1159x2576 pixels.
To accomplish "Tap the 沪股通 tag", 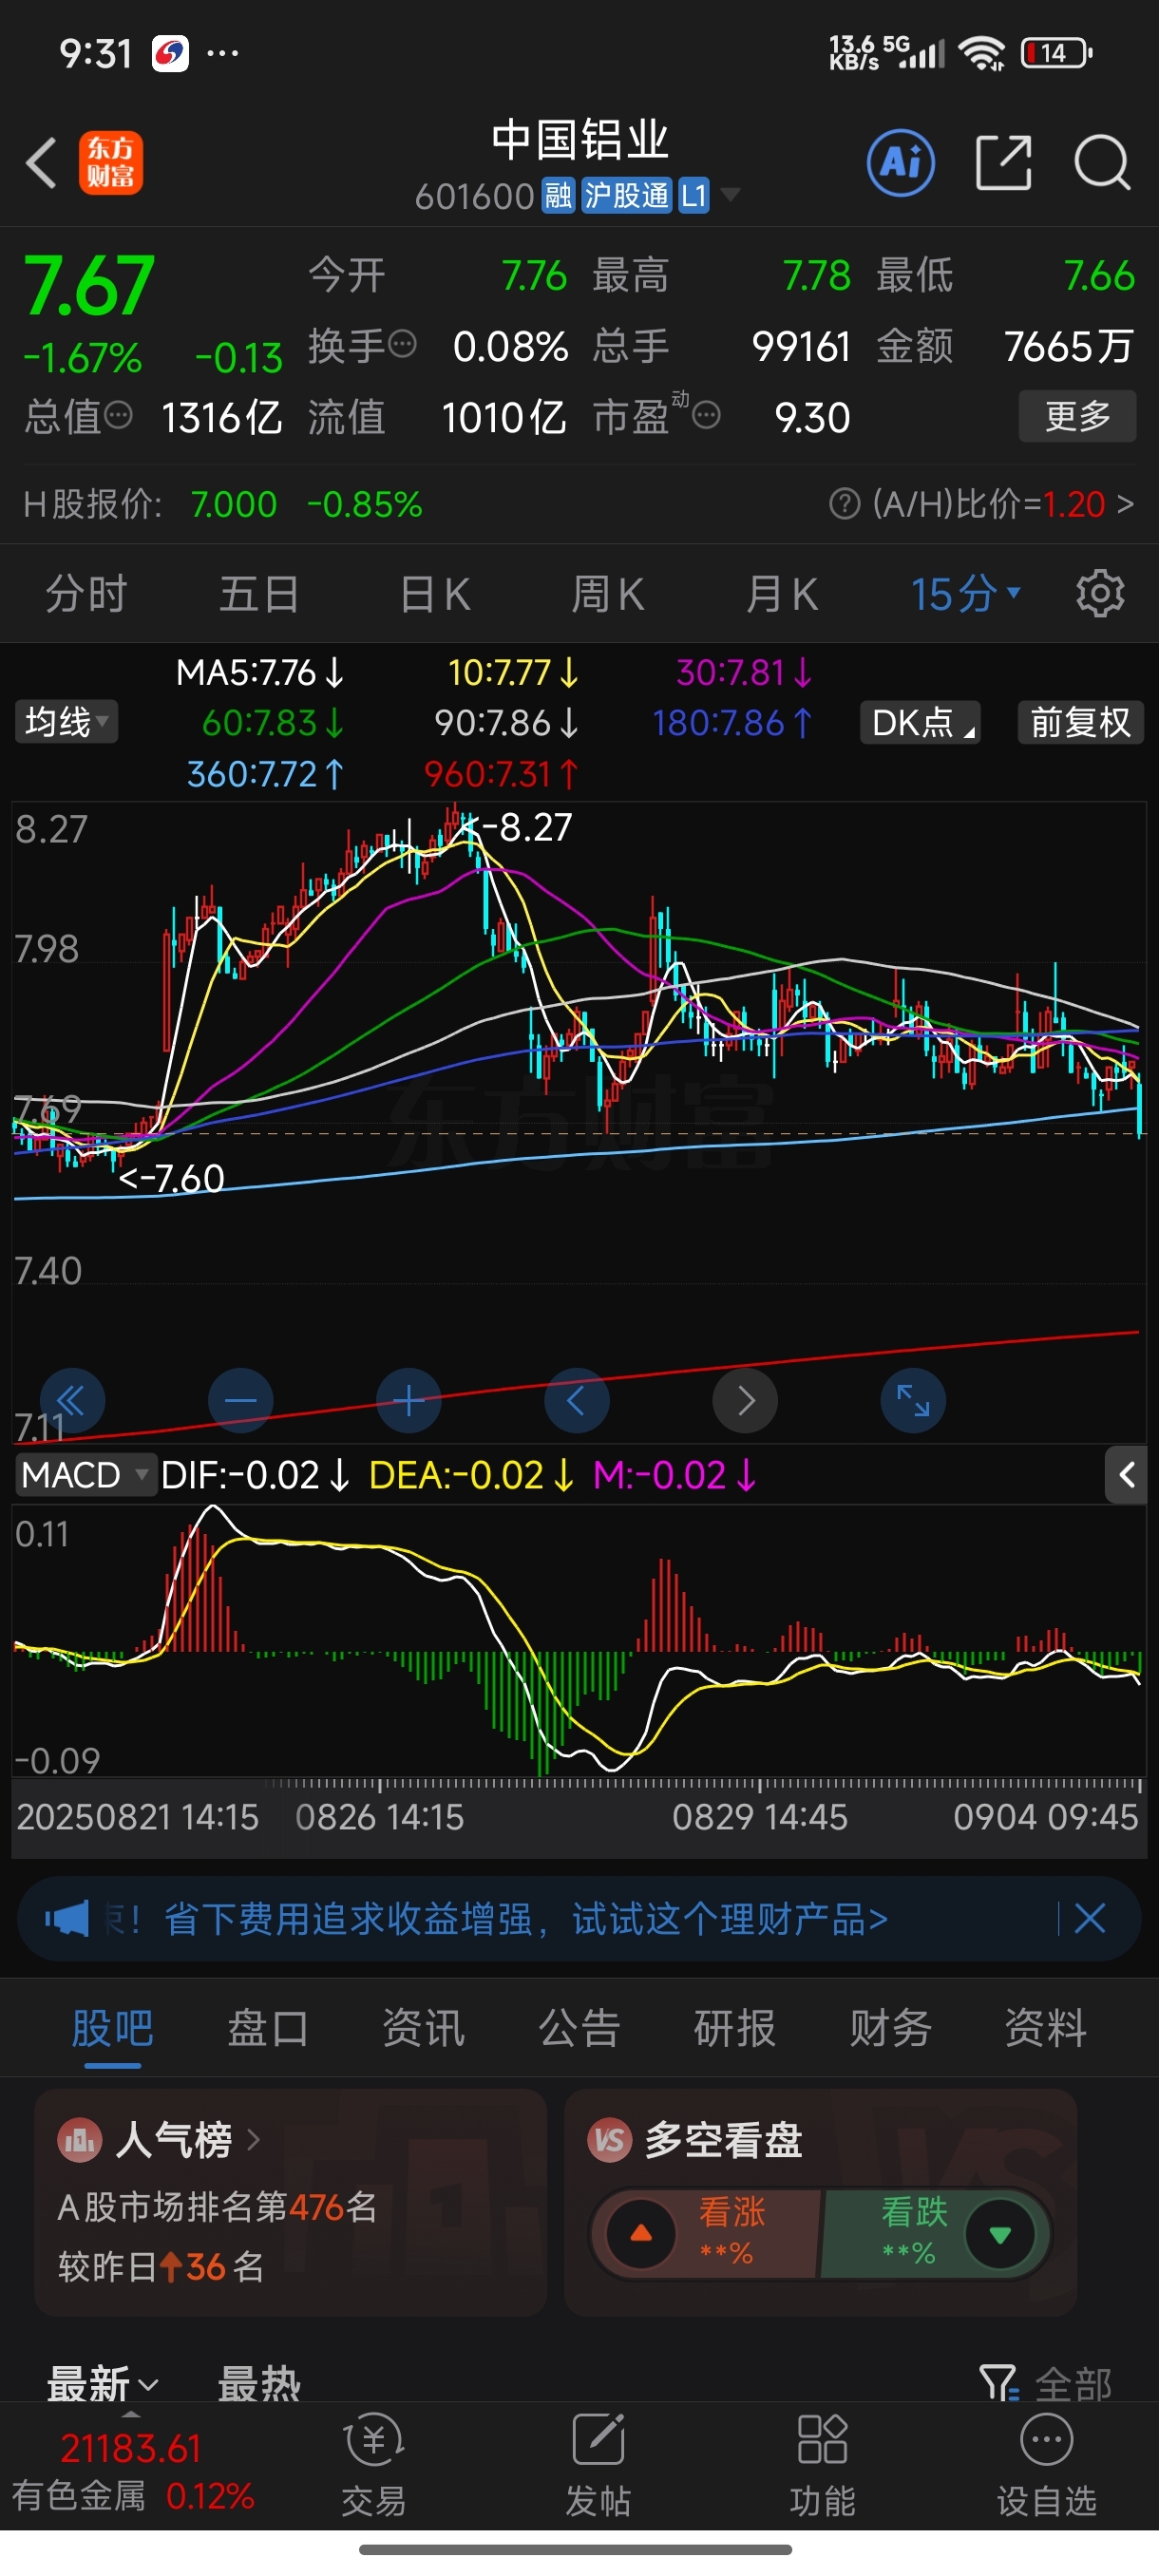I will (626, 195).
